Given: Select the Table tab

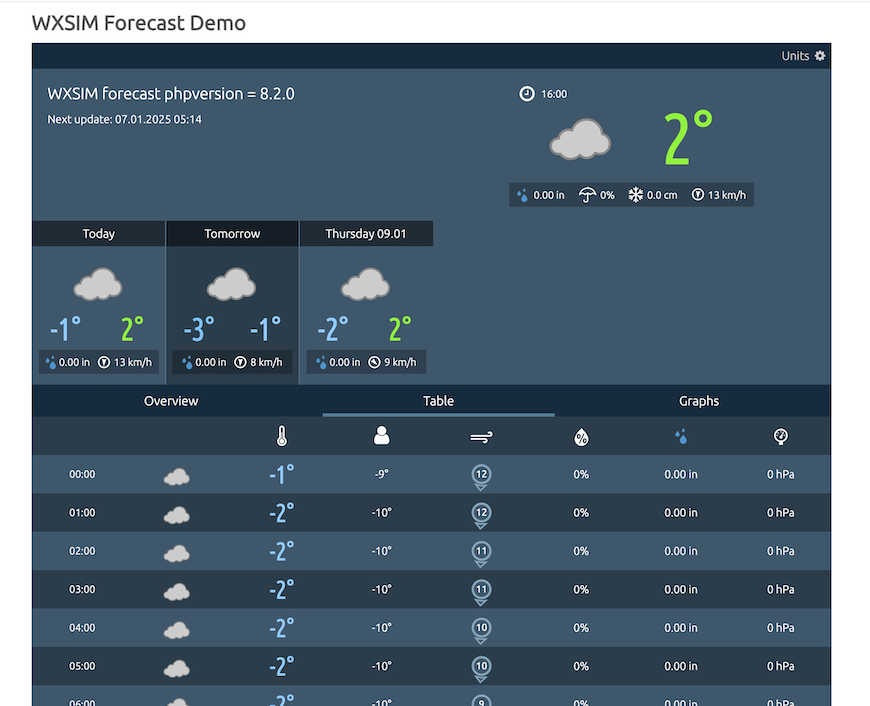Looking at the screenshot, I should point(438,401).
